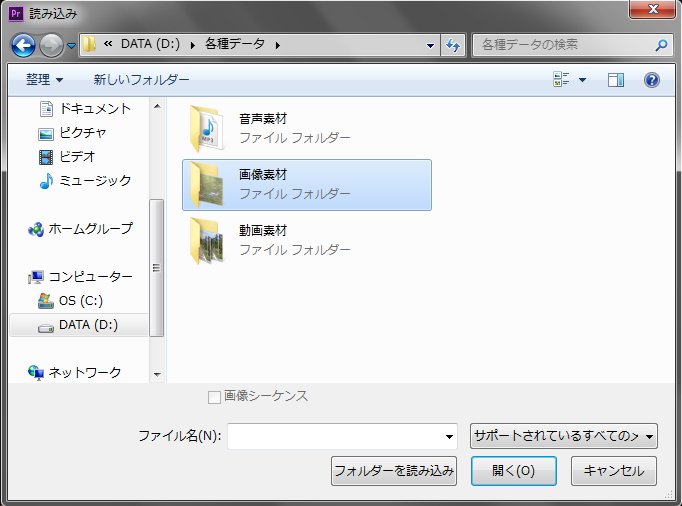682x506 pixels.
Task: Click the ピクチャ picture icon
Action: coord(46,134)
